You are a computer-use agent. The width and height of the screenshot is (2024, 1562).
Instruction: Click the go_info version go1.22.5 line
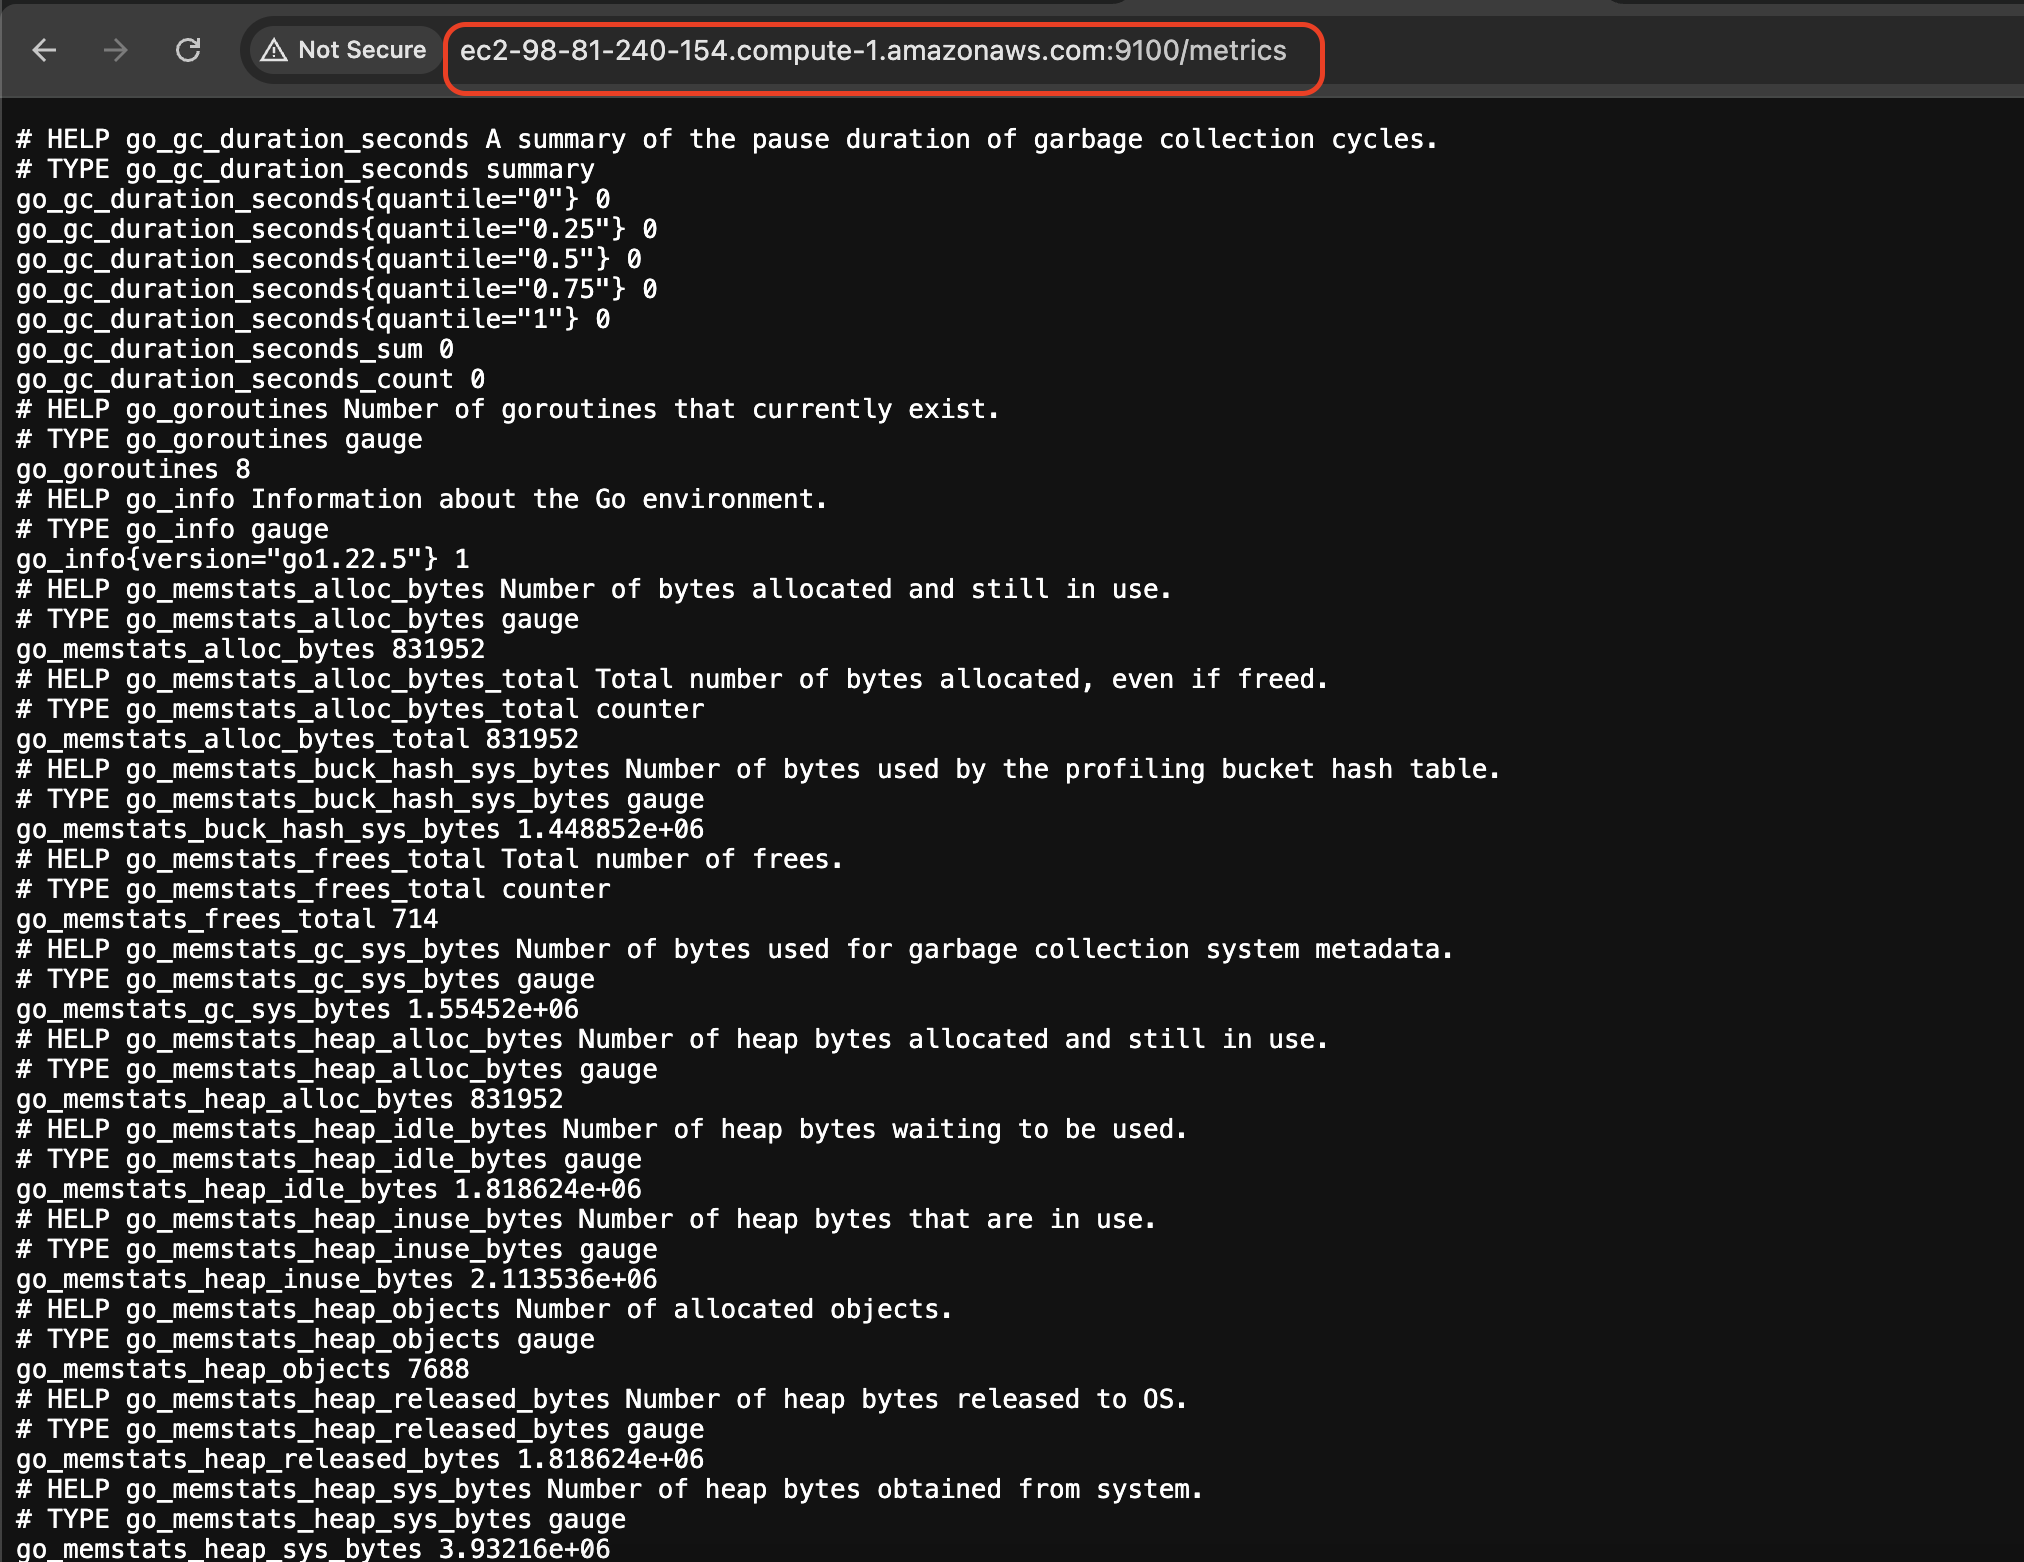(242, 559)
